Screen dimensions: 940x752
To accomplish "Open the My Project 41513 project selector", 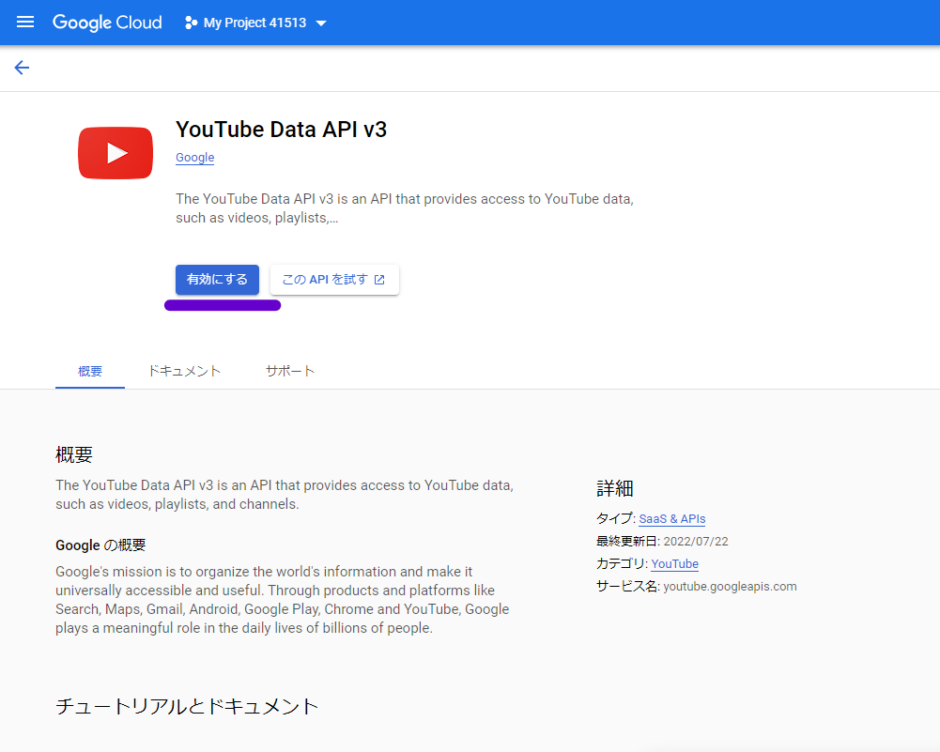I will [254, 22].
